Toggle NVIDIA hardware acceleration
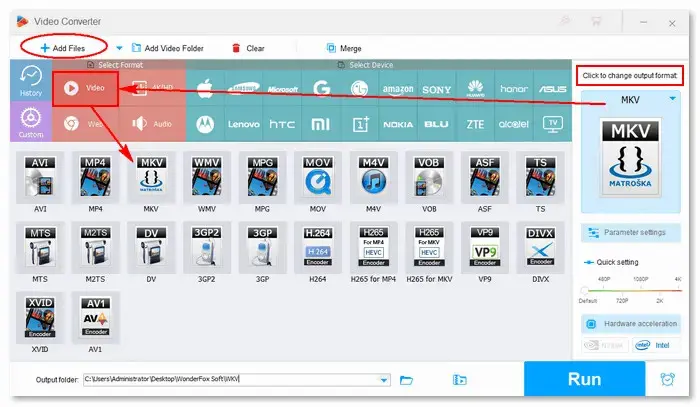The height and width of the screenshot is (407, 700). tap(605, 345)
